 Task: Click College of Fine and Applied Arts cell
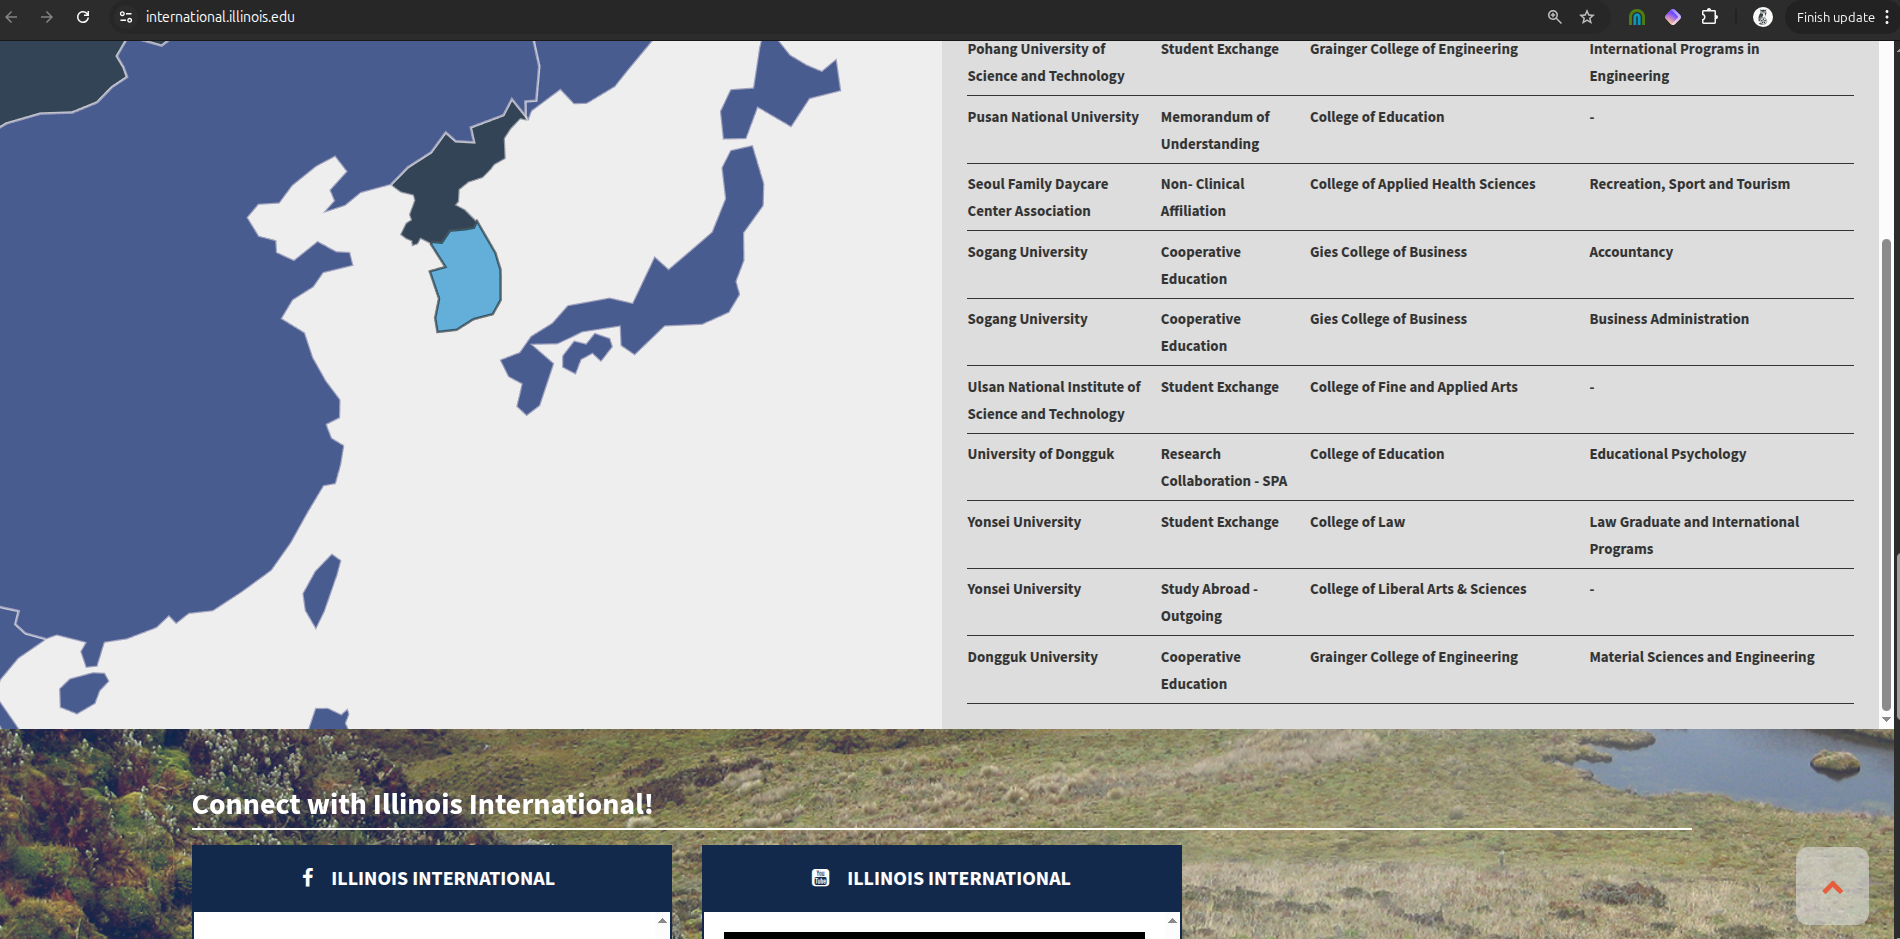click(1414, 387)
